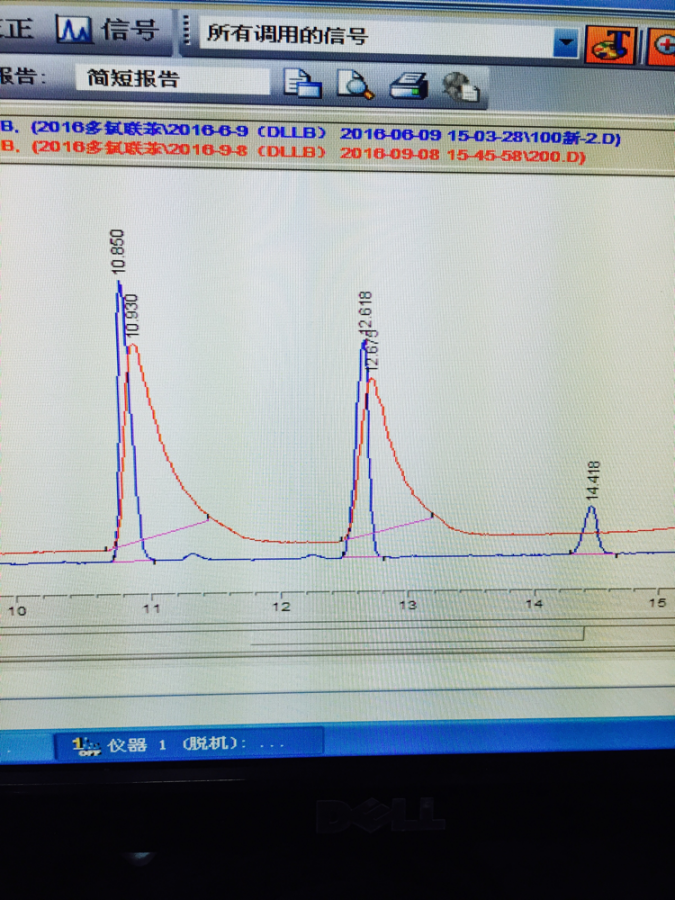Click the report to file icon
675x900 pixels.
pos(302,83)
